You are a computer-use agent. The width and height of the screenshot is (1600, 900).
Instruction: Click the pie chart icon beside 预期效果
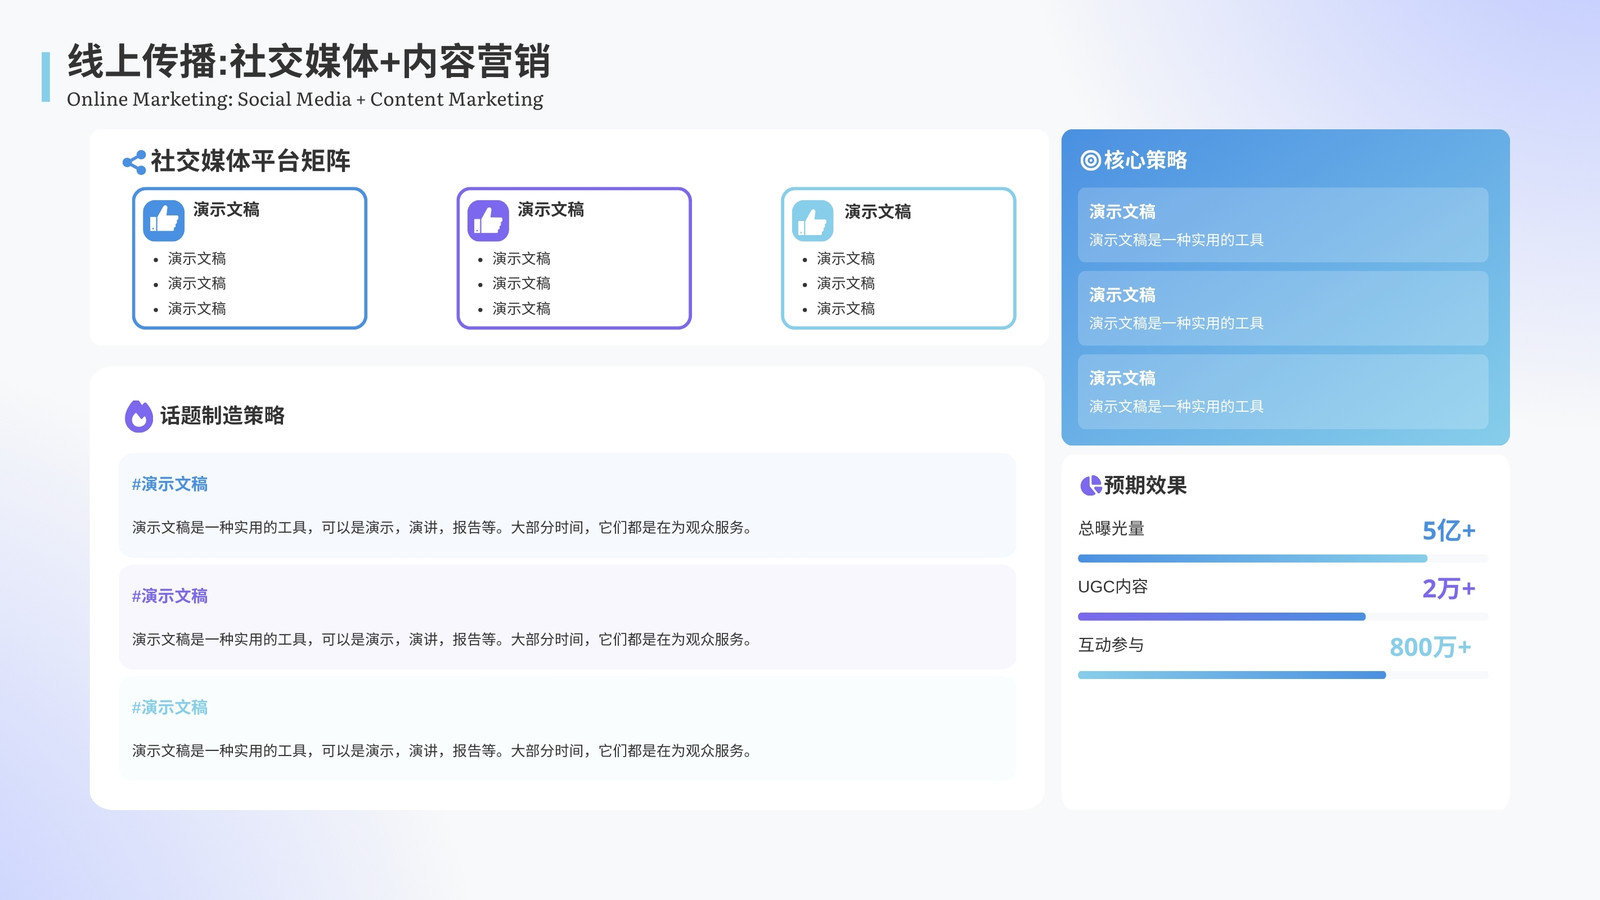click(x=1090, y=486)
